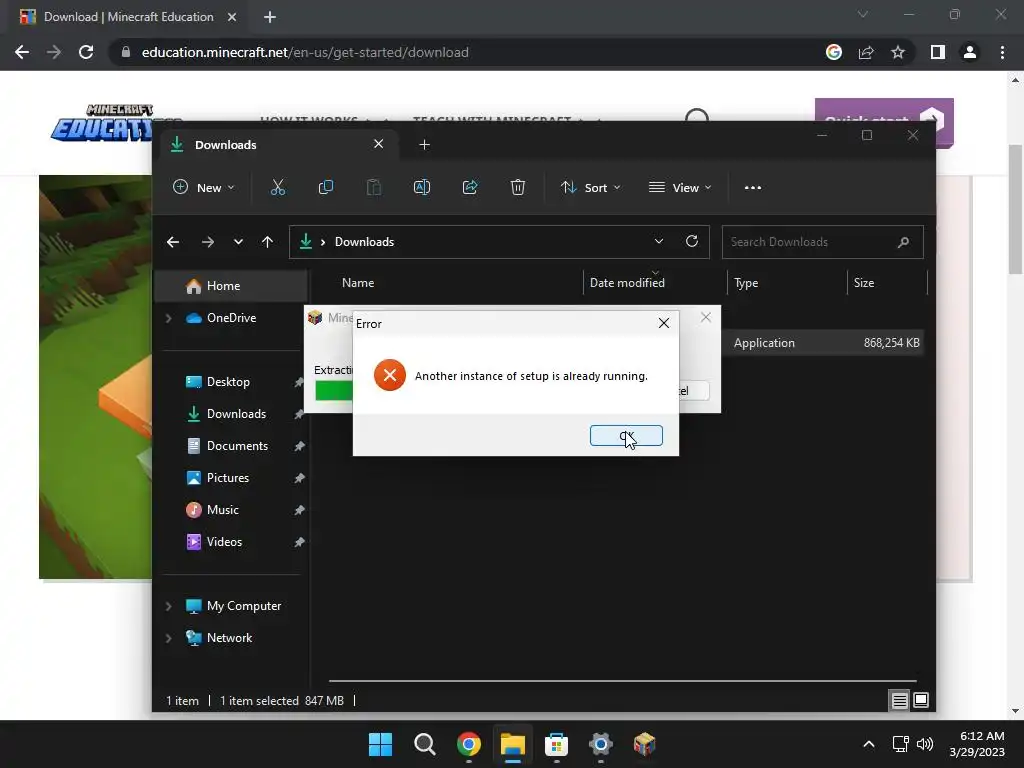1024x768 pixels.
Task: Close the Minecraft Education Chrome tab
Action: coord(232,17)
